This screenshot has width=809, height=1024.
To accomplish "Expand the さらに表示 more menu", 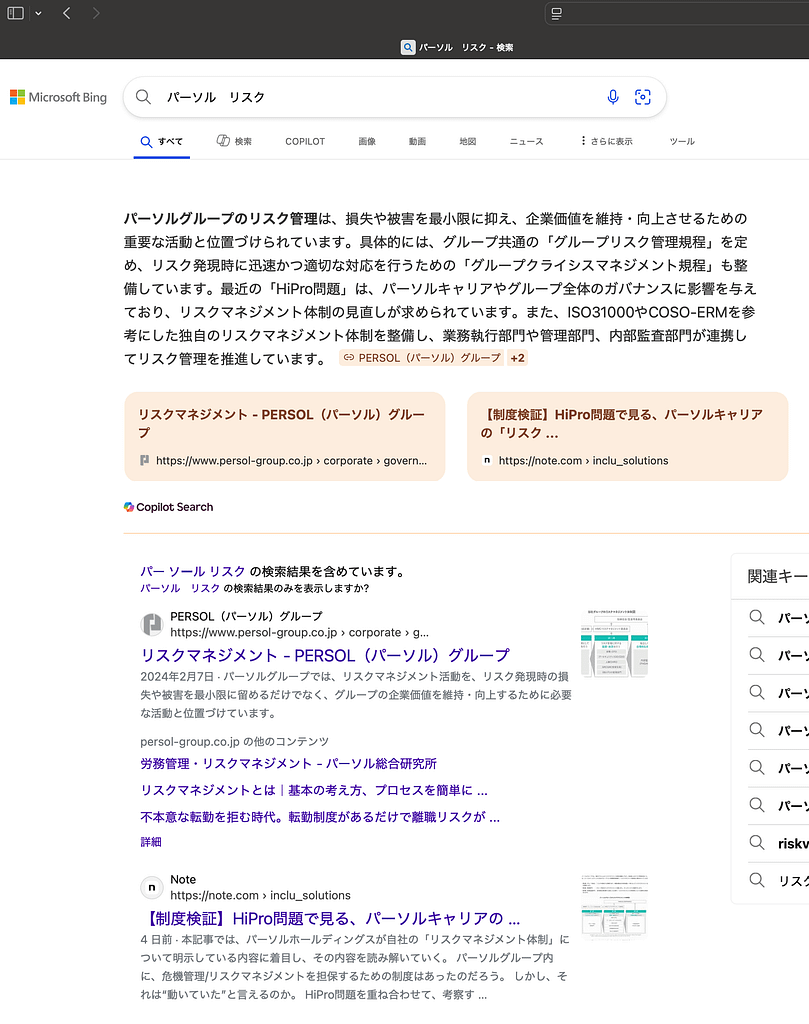I will click(606, 142).
